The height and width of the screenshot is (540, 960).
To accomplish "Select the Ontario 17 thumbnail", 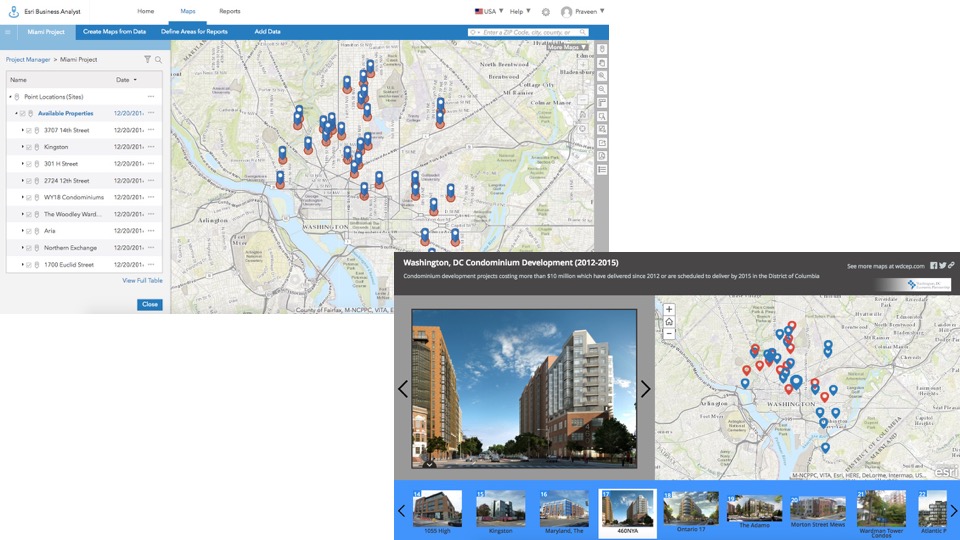I will (691, 511).
